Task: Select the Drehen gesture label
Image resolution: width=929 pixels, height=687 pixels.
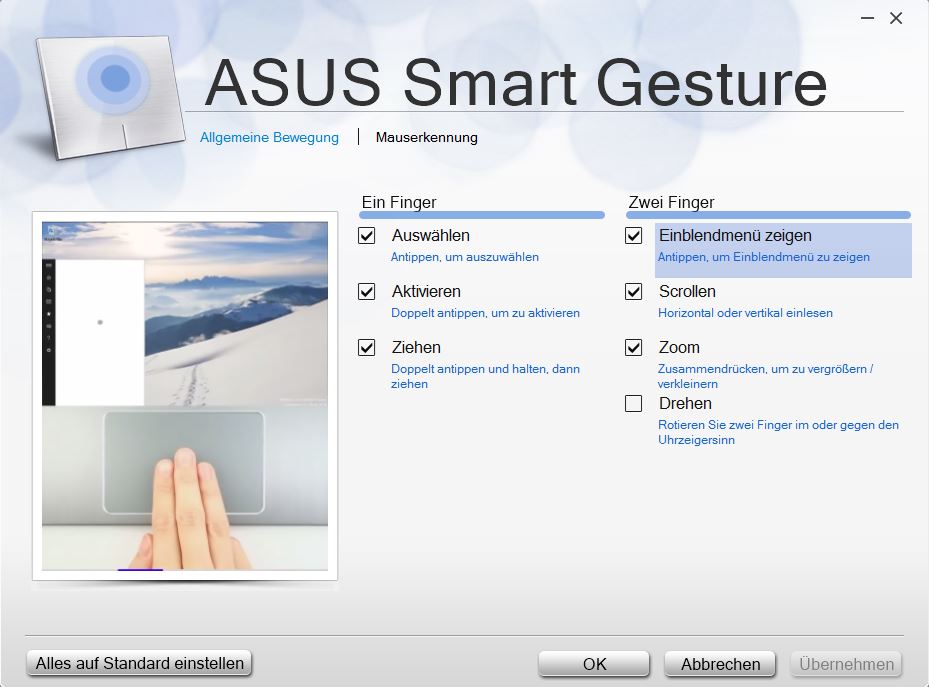Action: tap(685, 403)
